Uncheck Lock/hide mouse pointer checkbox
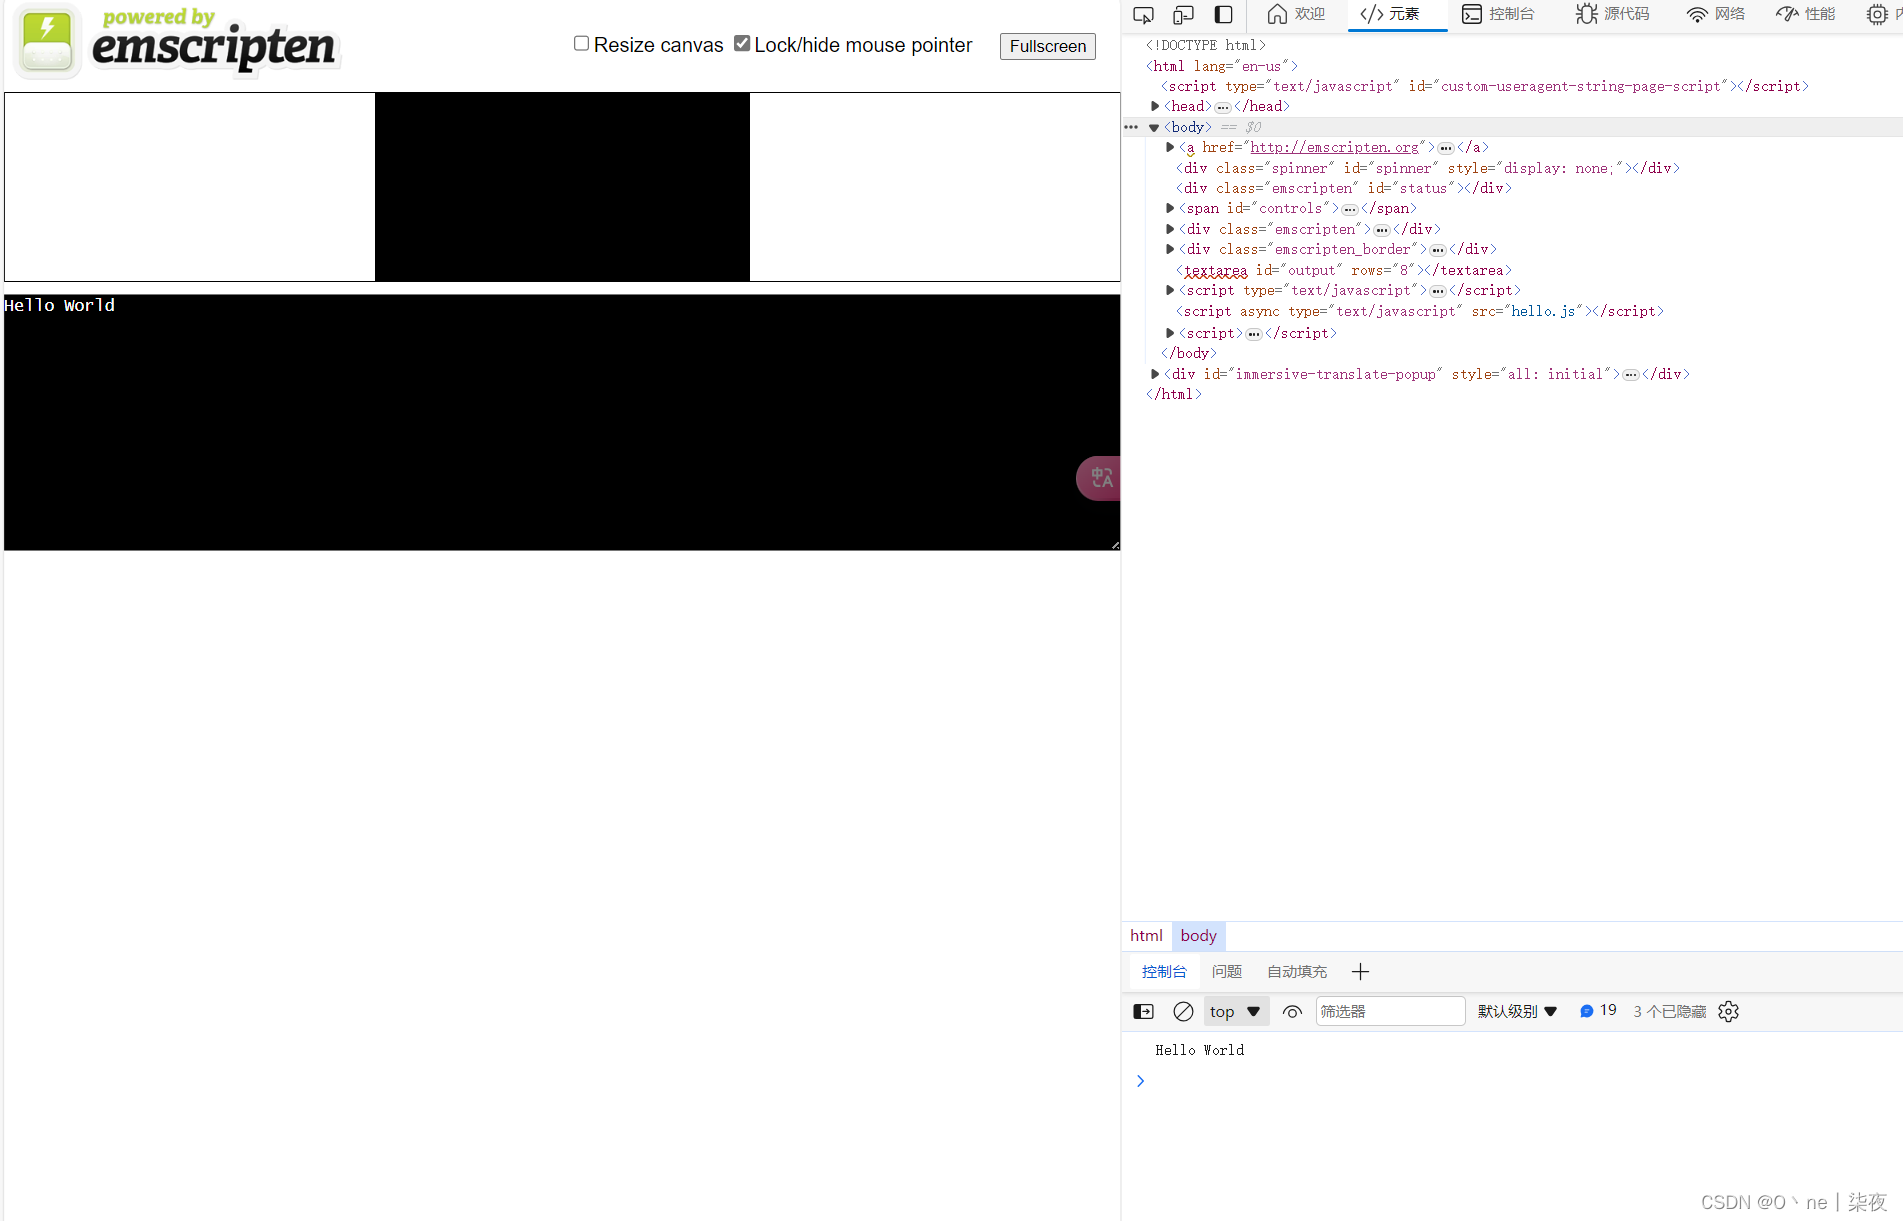The height and width of the screenshot is (1221, 1903). pyautogui.click(x=742, y=43)
